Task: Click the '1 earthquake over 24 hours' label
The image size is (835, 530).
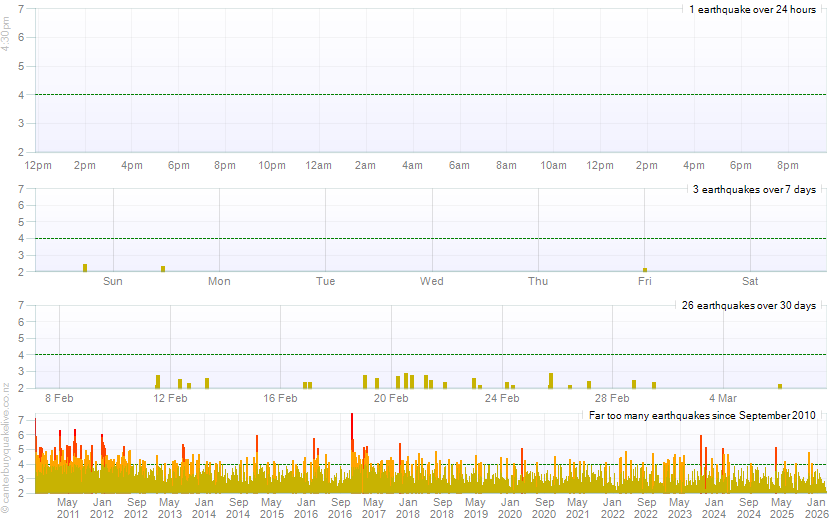Action: [752, 9]
